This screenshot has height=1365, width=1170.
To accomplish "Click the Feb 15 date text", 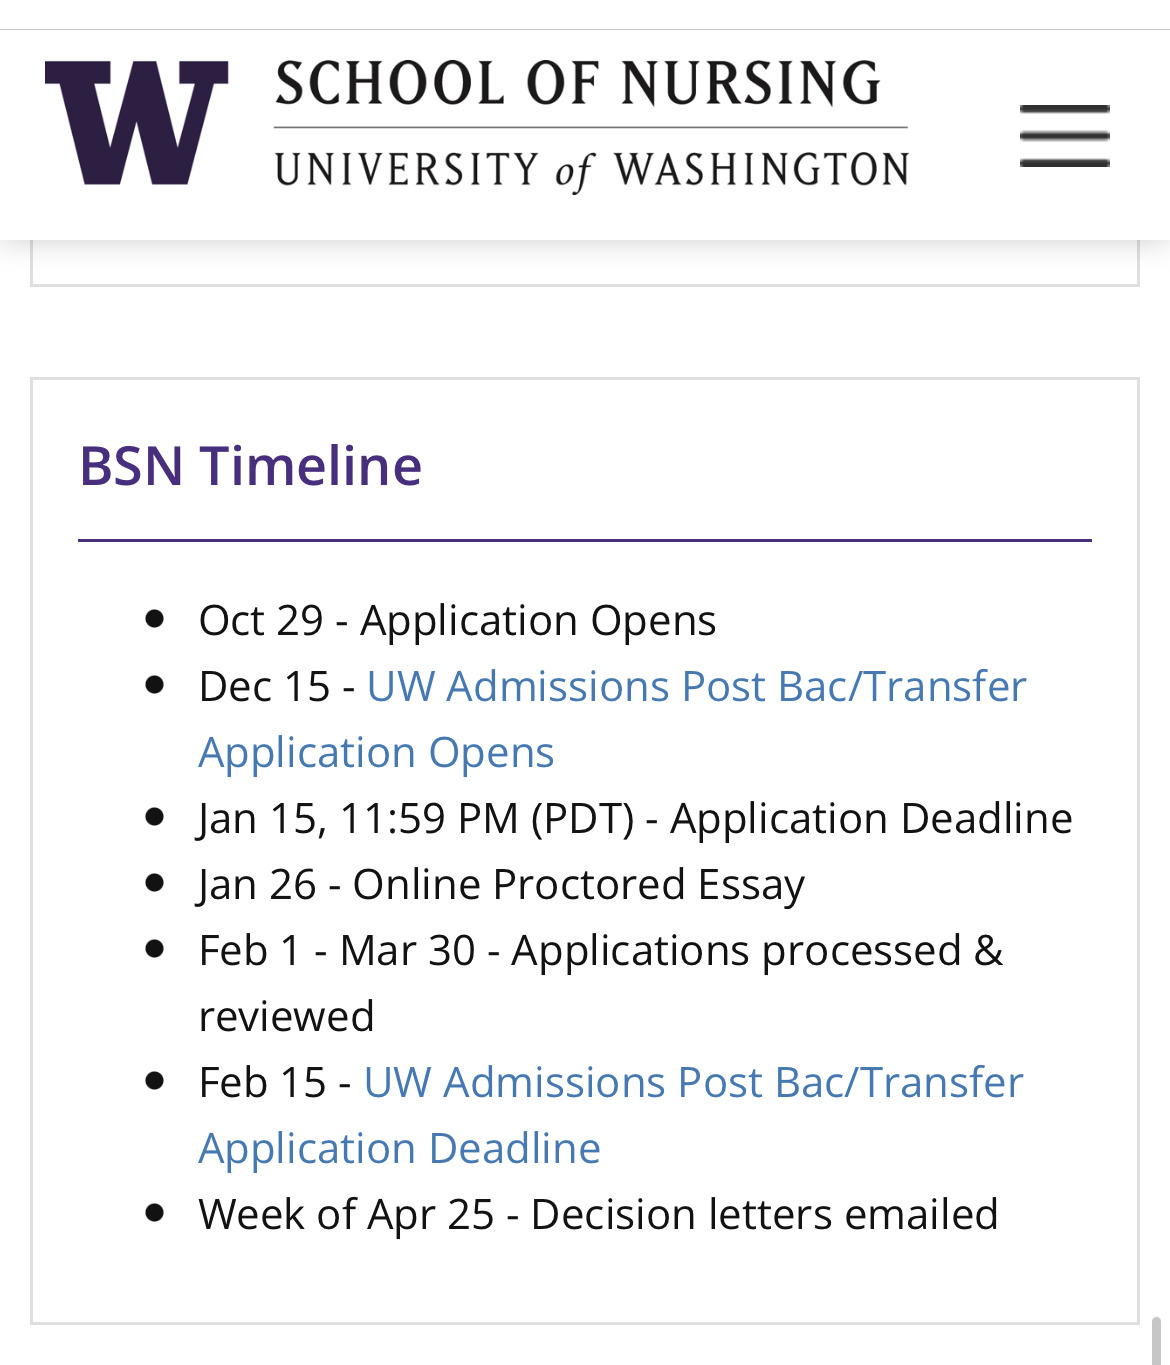I will 262,1083.
